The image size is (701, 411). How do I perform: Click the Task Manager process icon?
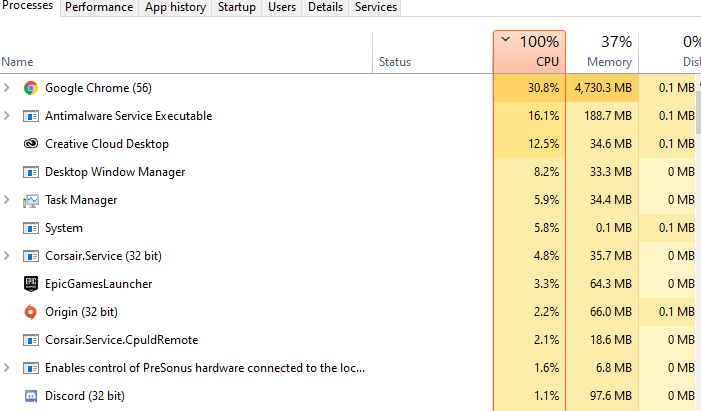(30, 201)
